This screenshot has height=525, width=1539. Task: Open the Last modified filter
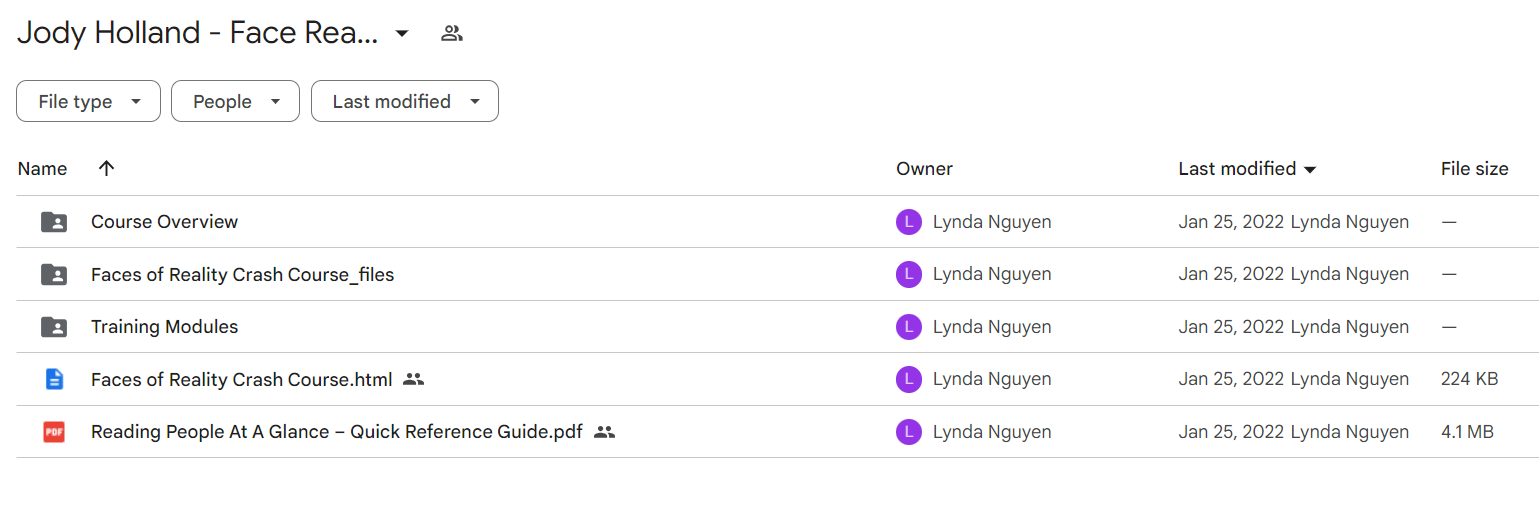tap(405, 101)
